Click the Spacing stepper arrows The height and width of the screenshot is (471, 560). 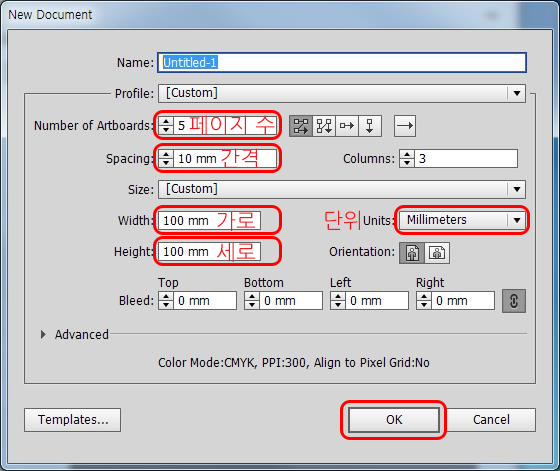point(166,159)
